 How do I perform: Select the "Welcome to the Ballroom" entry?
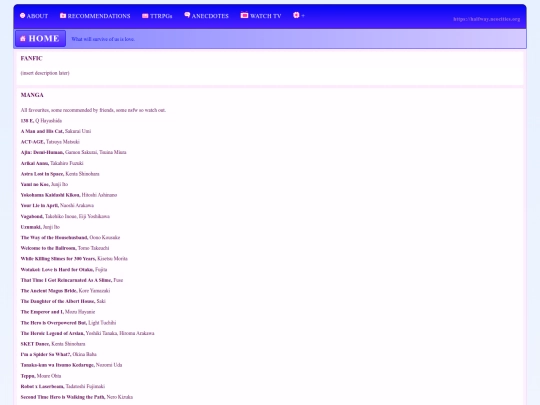[65, 248]
